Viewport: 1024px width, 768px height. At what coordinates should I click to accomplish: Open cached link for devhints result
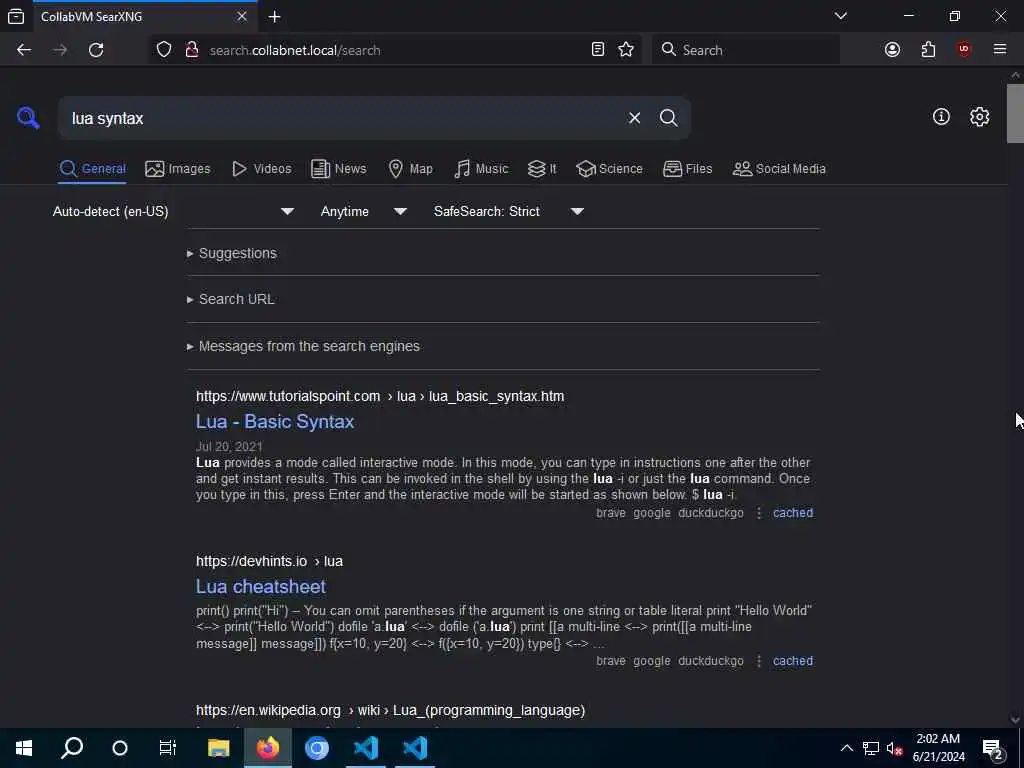pos(793,661)
